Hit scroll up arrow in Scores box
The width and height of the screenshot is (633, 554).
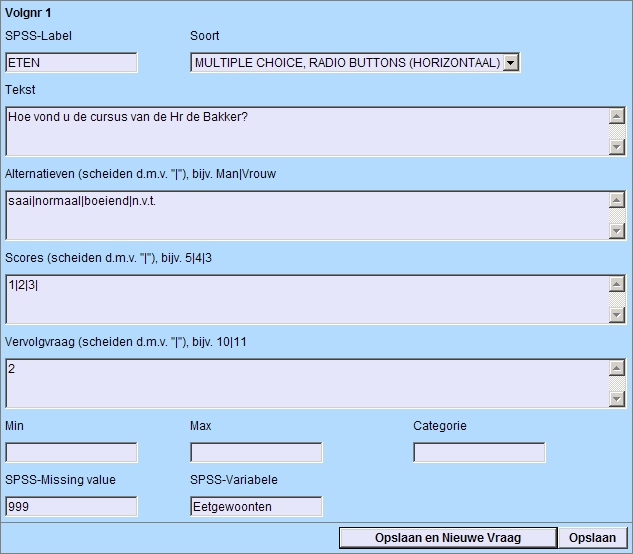pyautogui.click(x=616, y=283)
